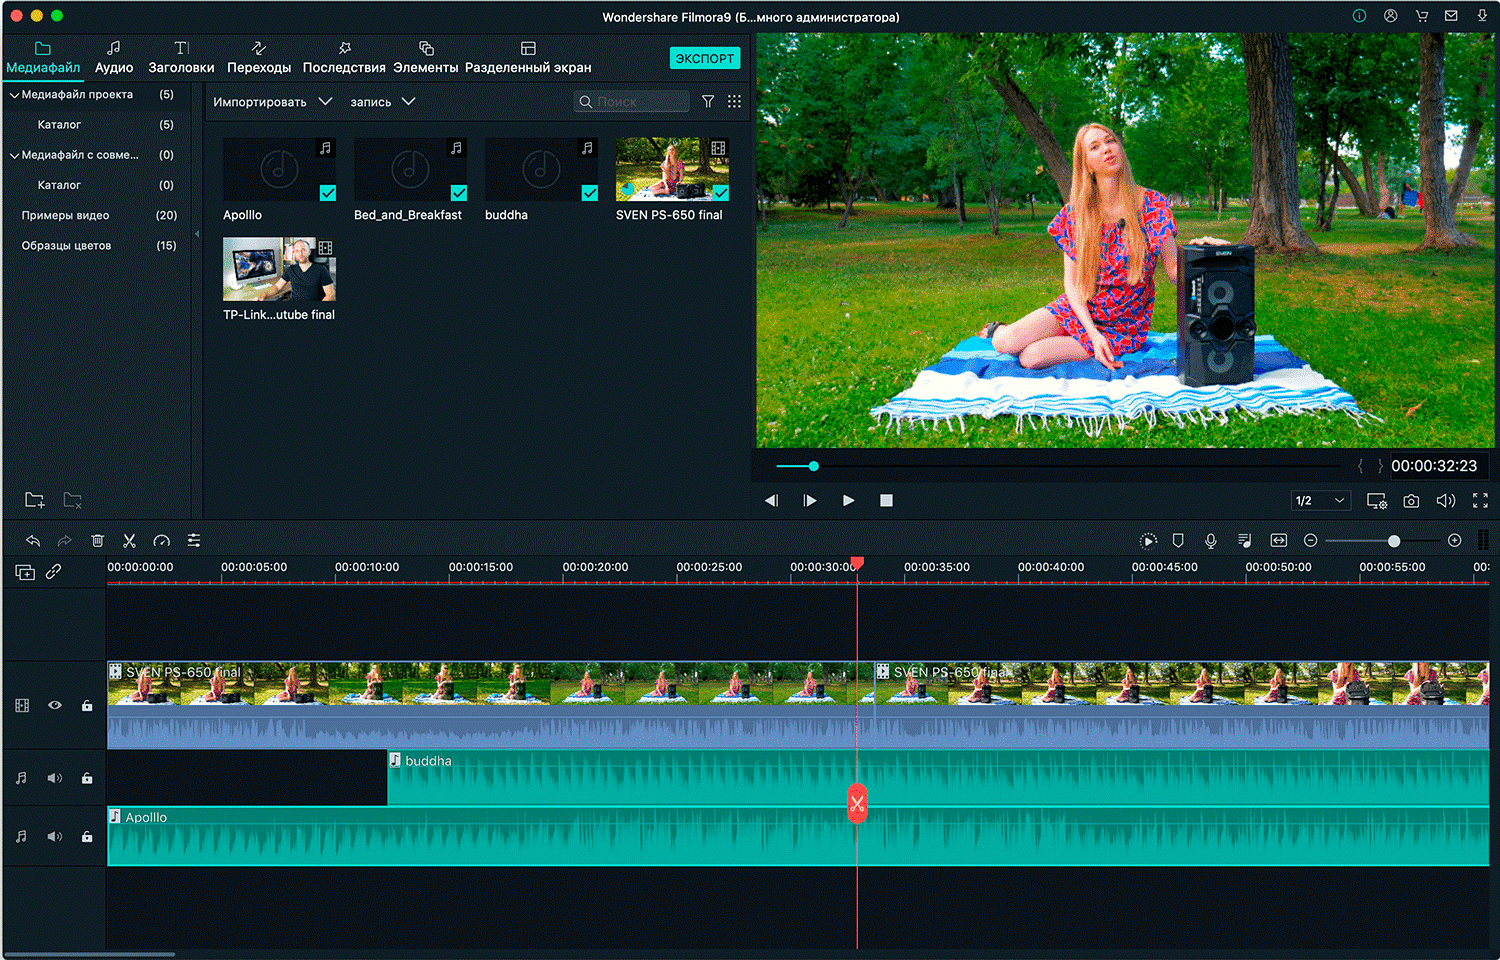Click the marker shield icon above timeline
The width and height of the screenshot is (1500, 960).
[x=1178, y=541]
